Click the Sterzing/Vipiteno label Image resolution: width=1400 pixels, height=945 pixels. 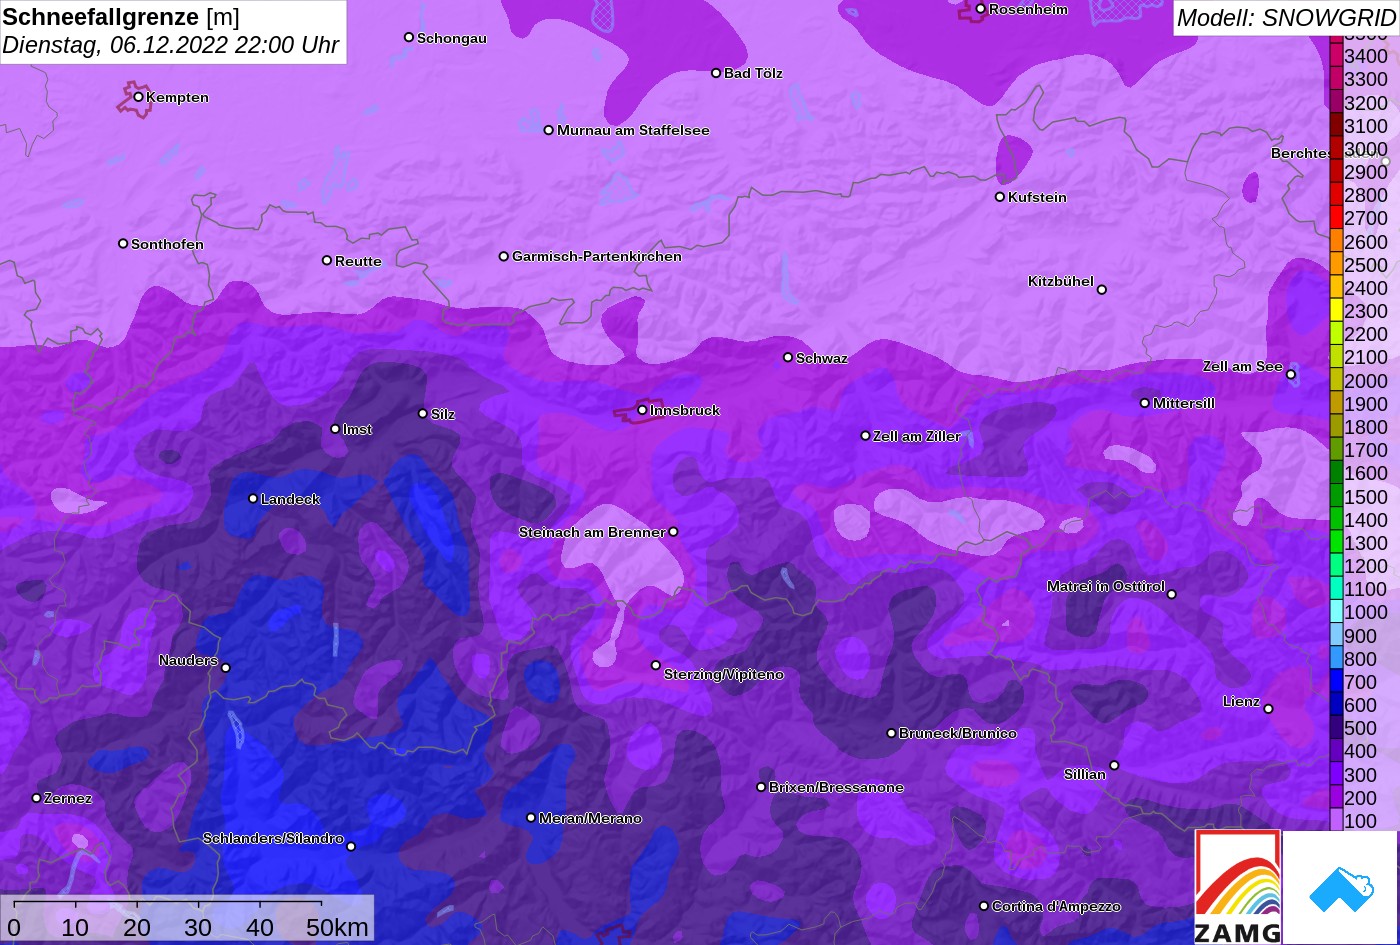point(724,675)
